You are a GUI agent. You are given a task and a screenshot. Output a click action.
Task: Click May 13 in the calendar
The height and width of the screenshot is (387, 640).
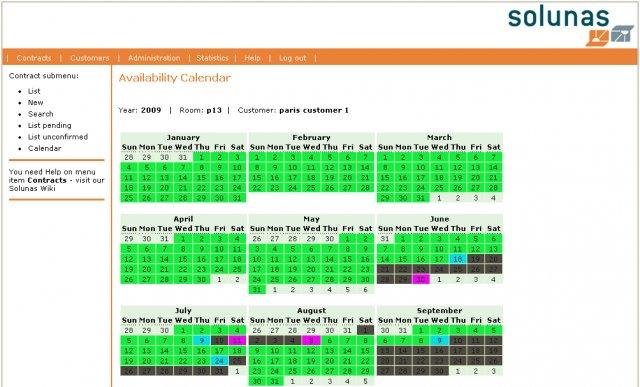311,259
